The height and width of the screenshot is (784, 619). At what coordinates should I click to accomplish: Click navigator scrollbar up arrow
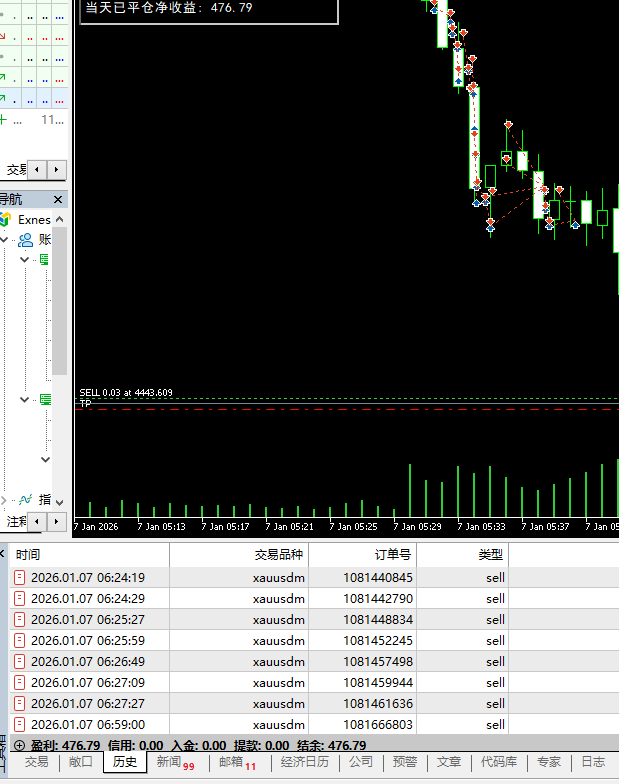[60, 220]
